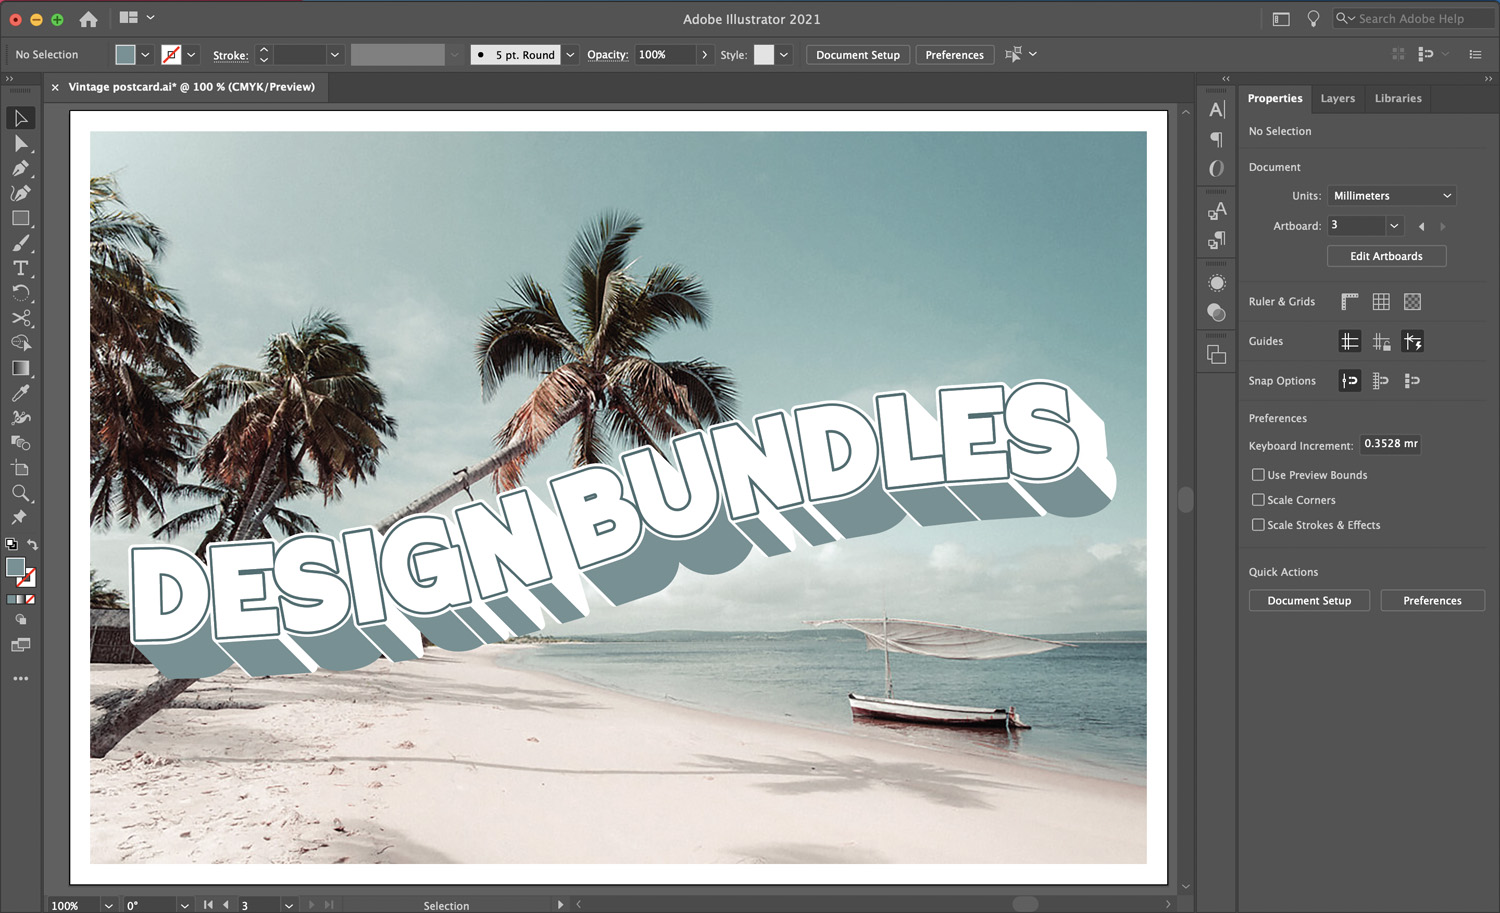Open zoom level 100% dropdown
Screen dimensions: 1500x913
tap(108, 905)
